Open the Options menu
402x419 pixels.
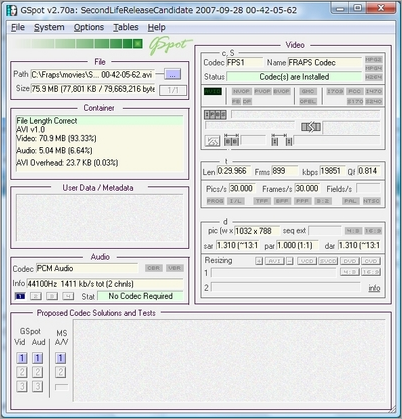[x=89, y=27]
